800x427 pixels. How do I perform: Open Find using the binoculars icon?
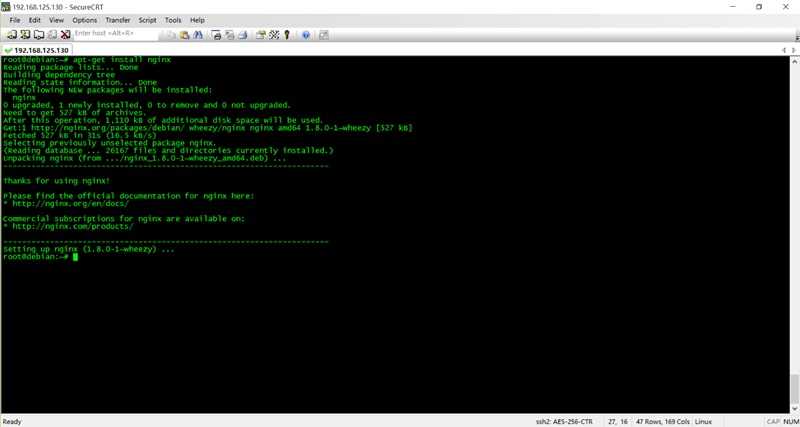tap(198, 35)
